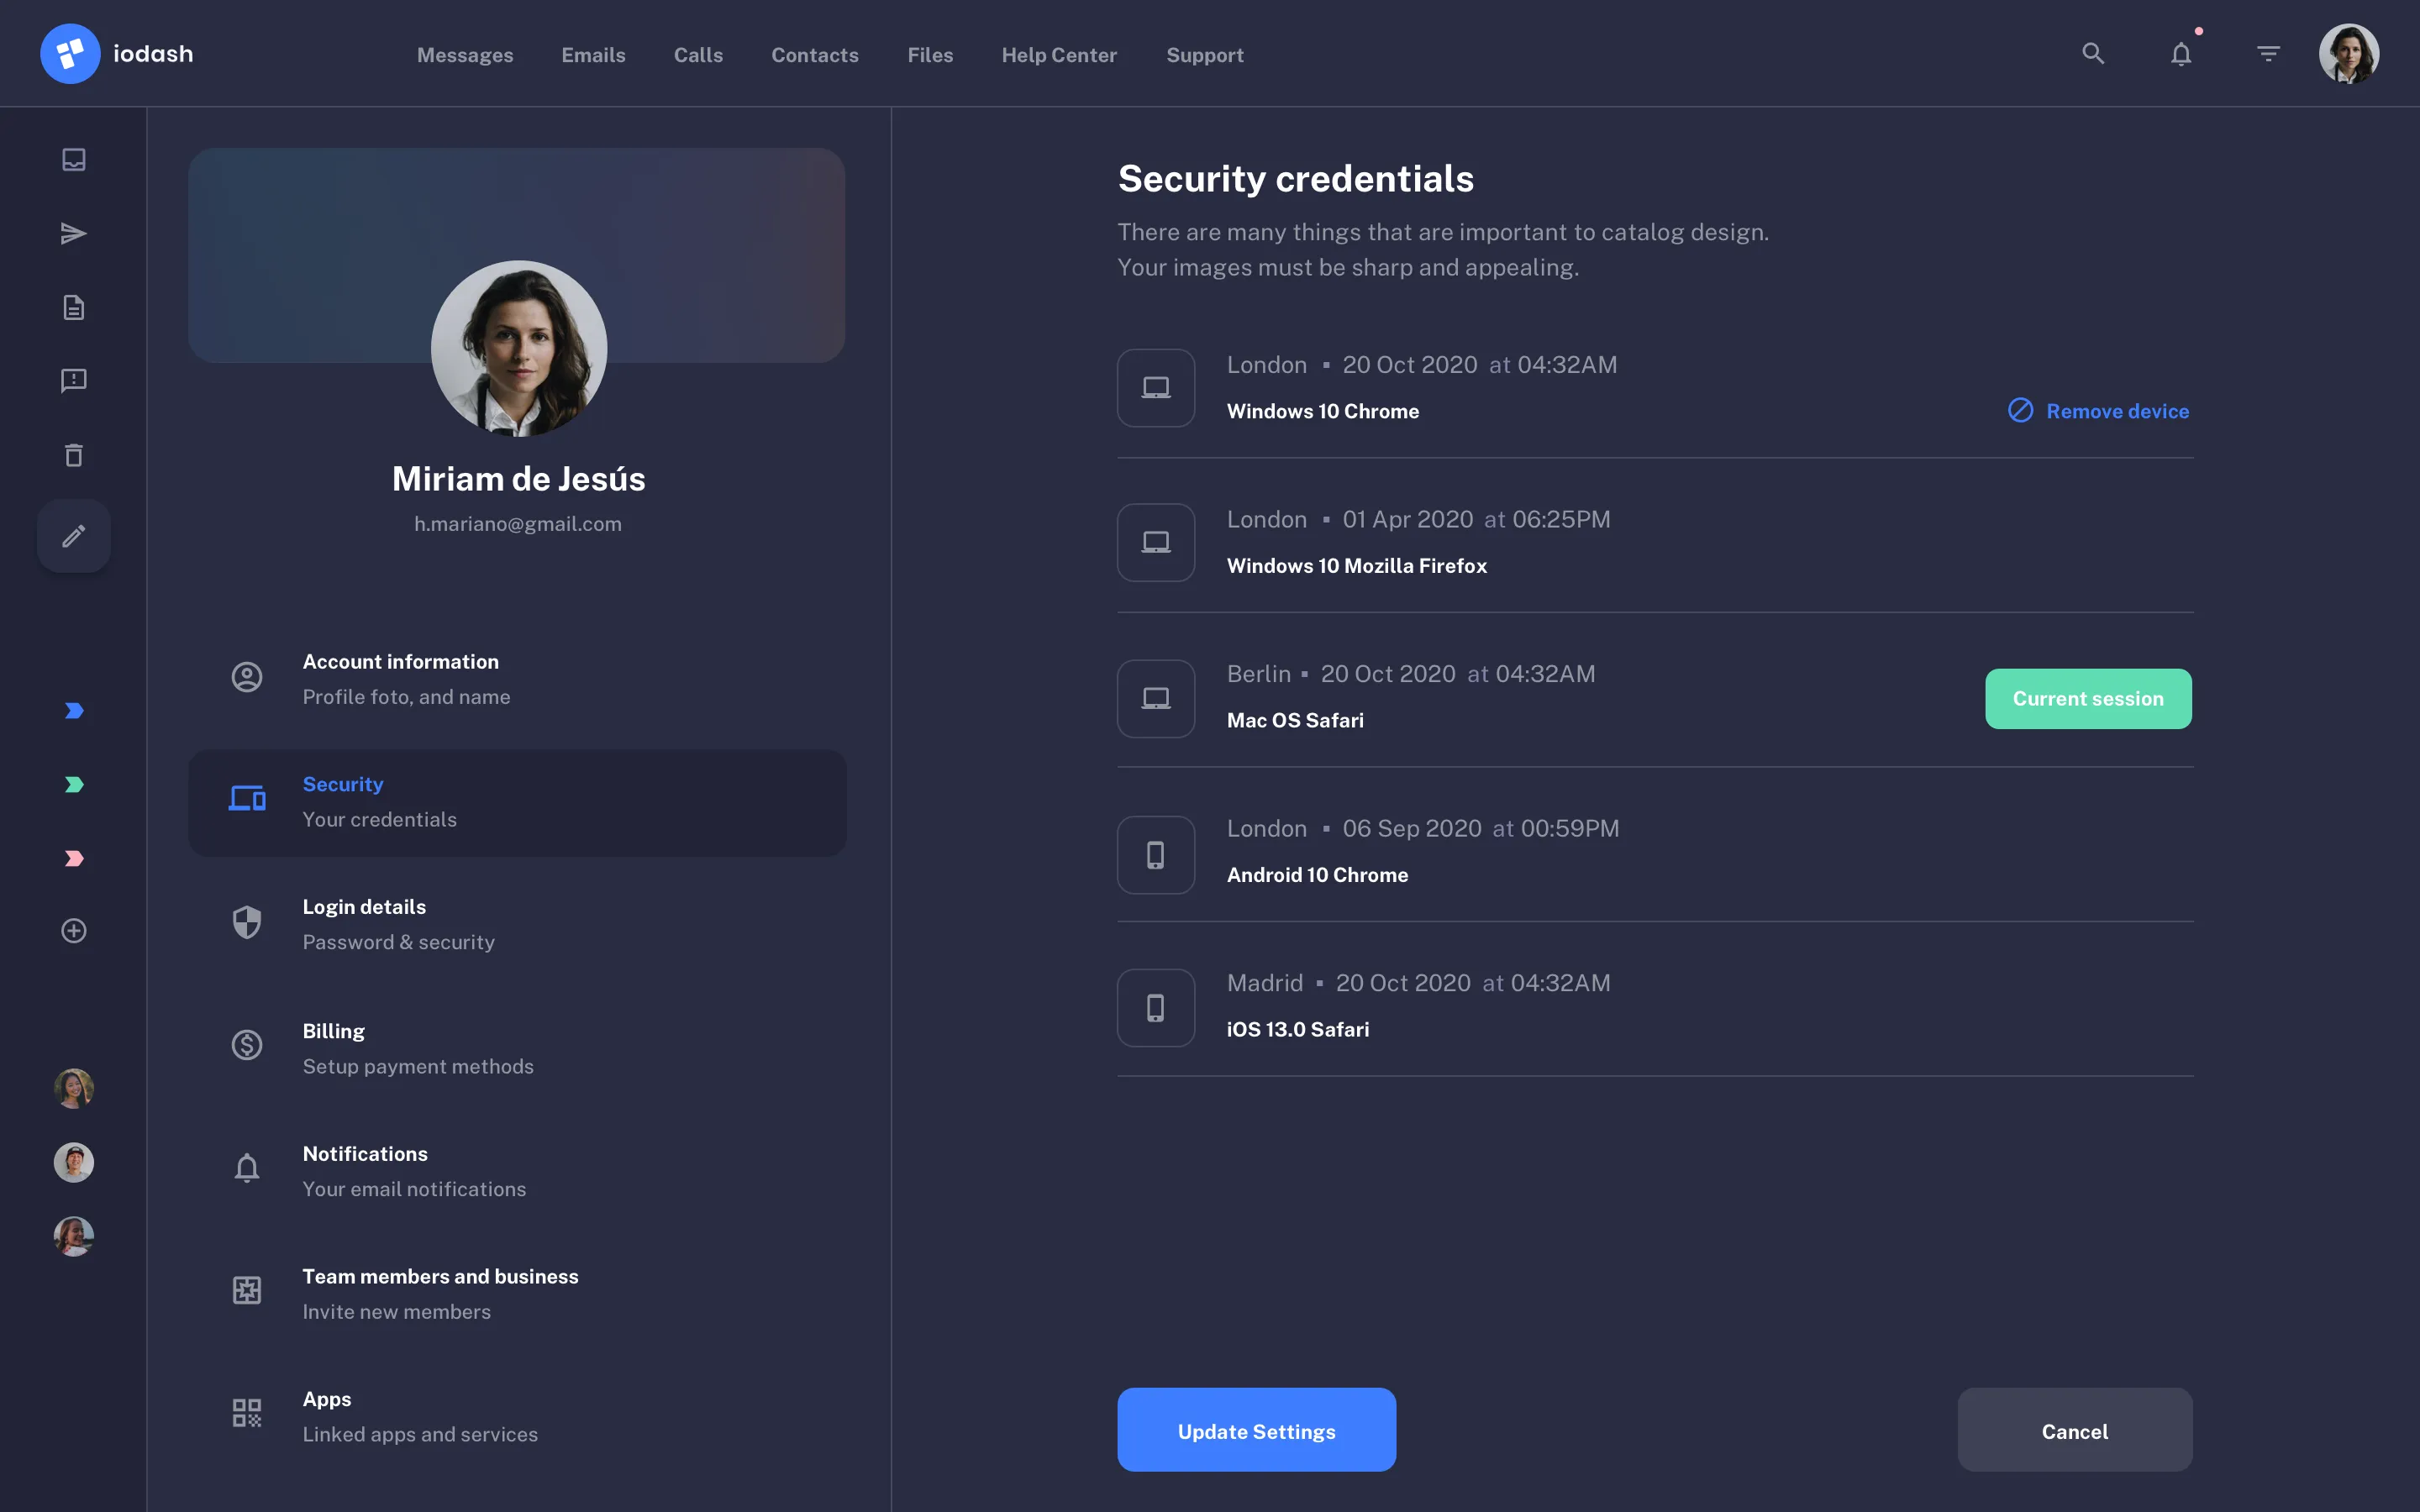Select the pink tag marker in the sidebar
The width and height of the screenshot is (2420, 1512).
pos(73,857)
